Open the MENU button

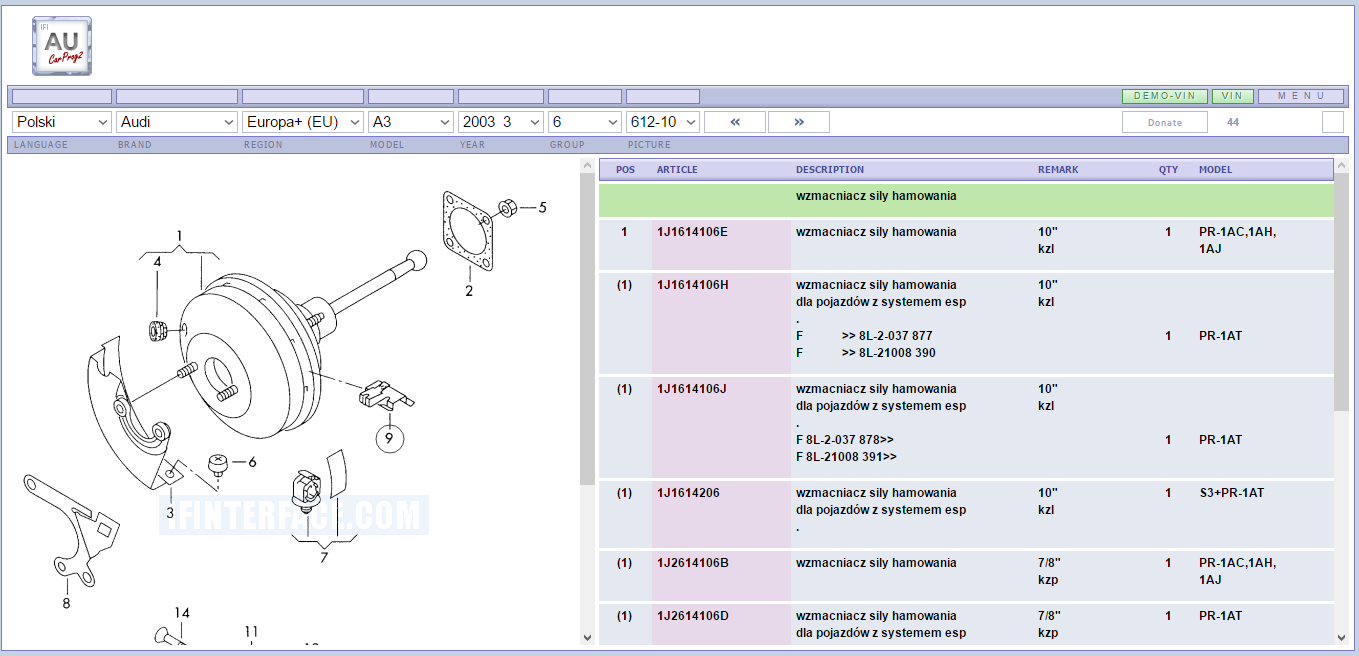click(1301, 96)
